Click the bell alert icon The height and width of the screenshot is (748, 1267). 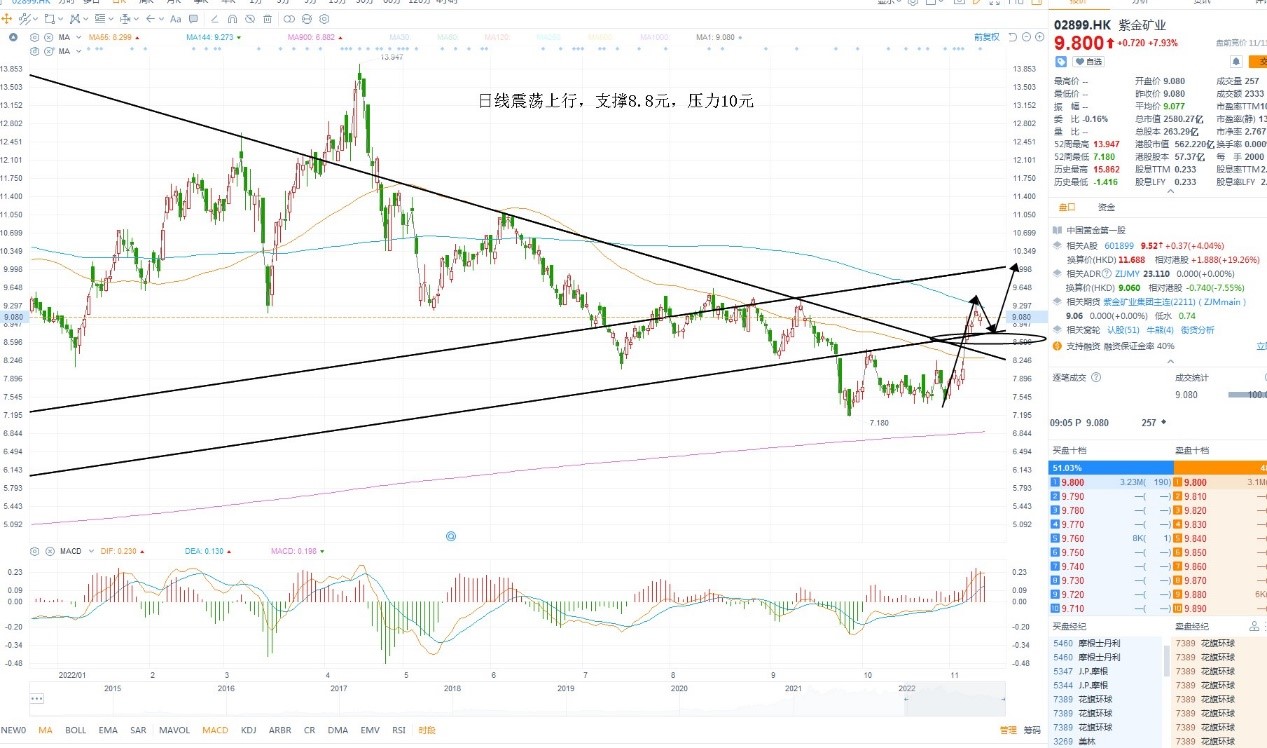1236,61
